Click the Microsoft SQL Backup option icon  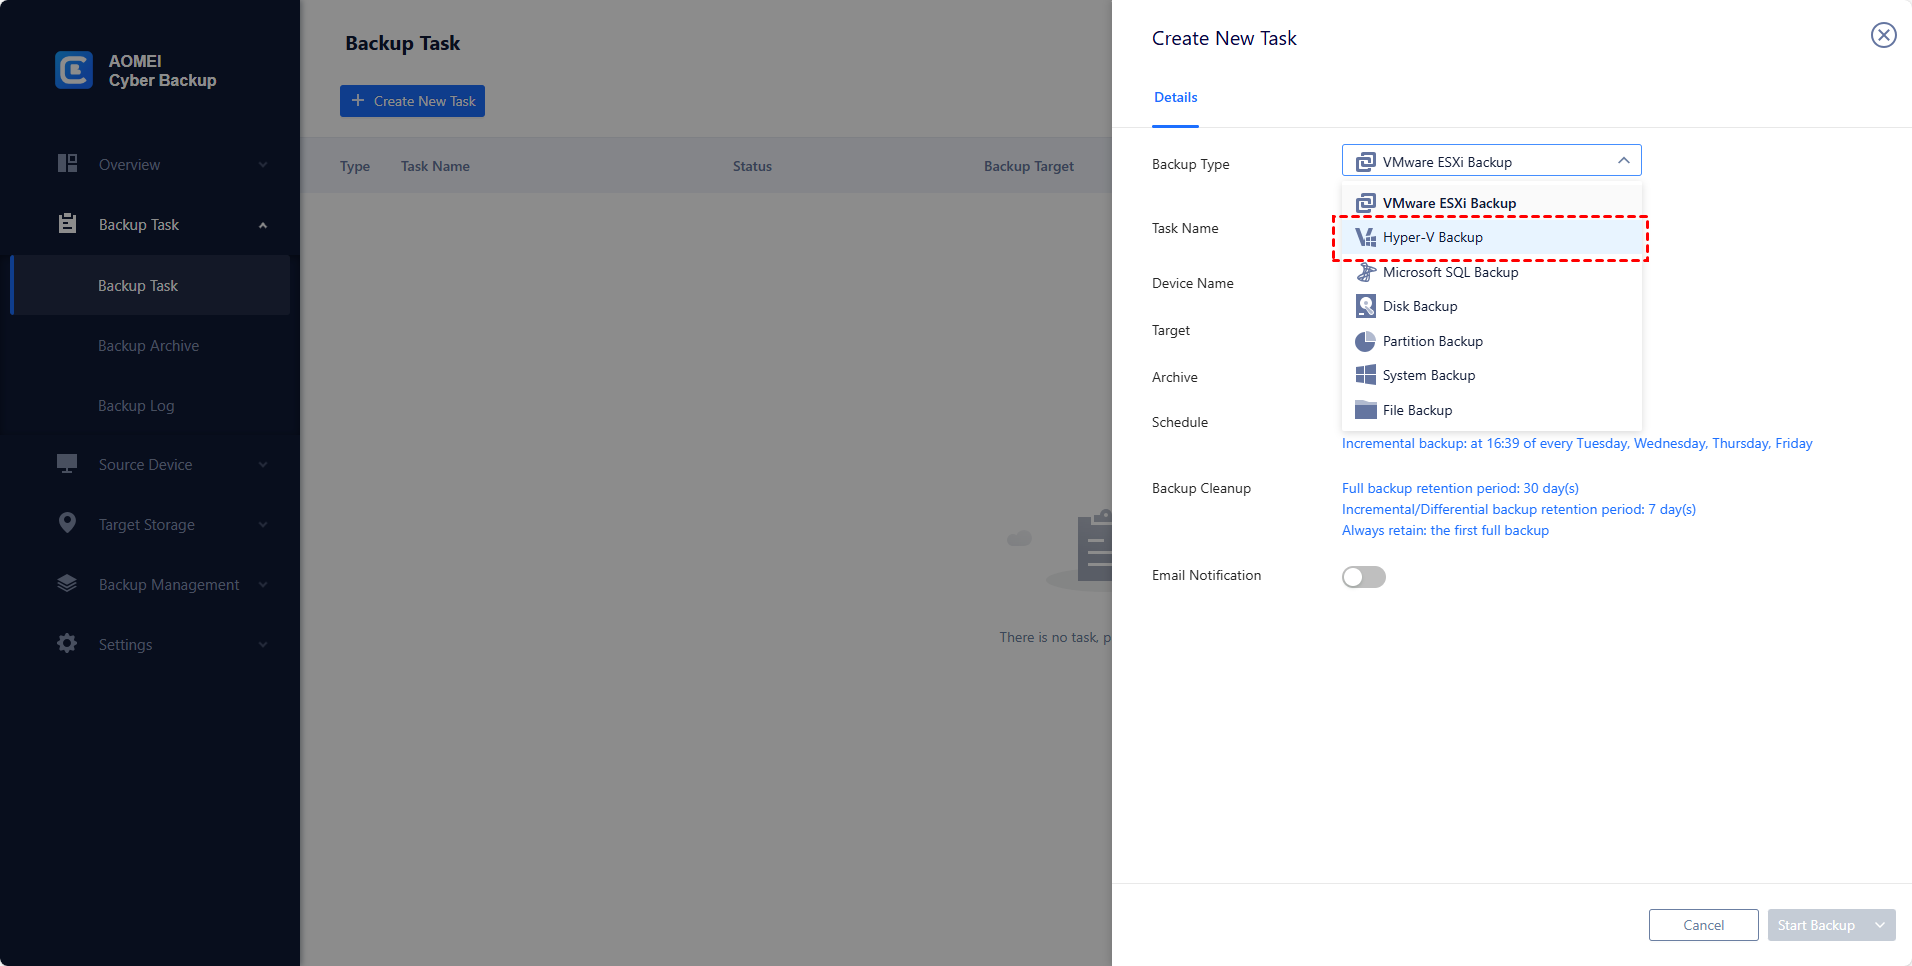[1365, 272]
